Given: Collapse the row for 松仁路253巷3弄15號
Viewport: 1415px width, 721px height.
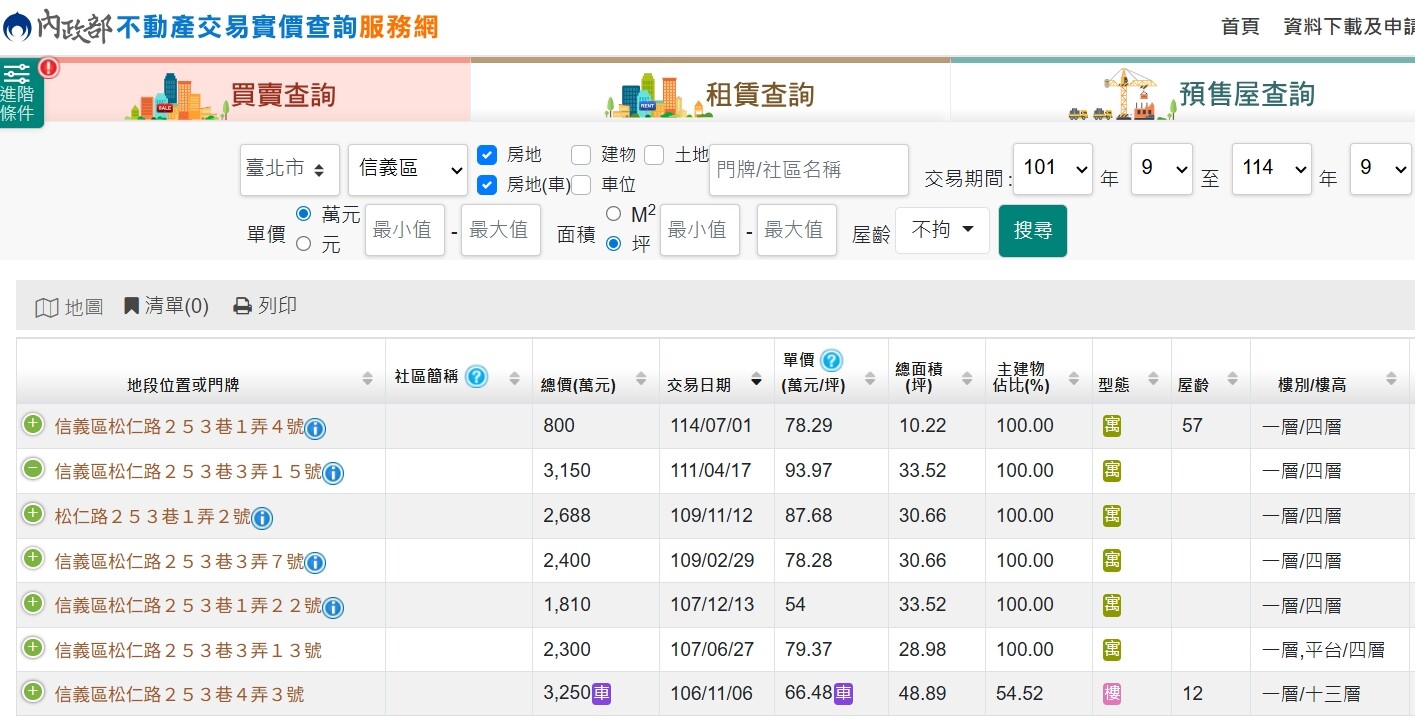Looking at the screenshot, I should click(33, 470).
